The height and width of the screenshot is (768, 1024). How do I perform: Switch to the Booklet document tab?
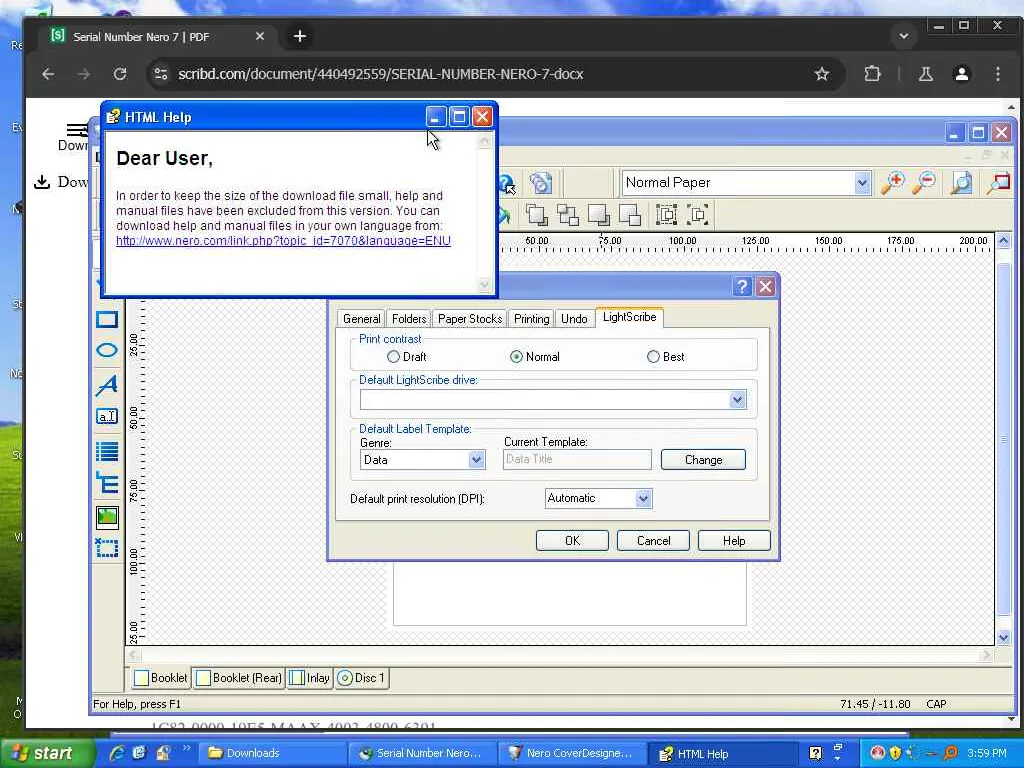coord(161,679)
